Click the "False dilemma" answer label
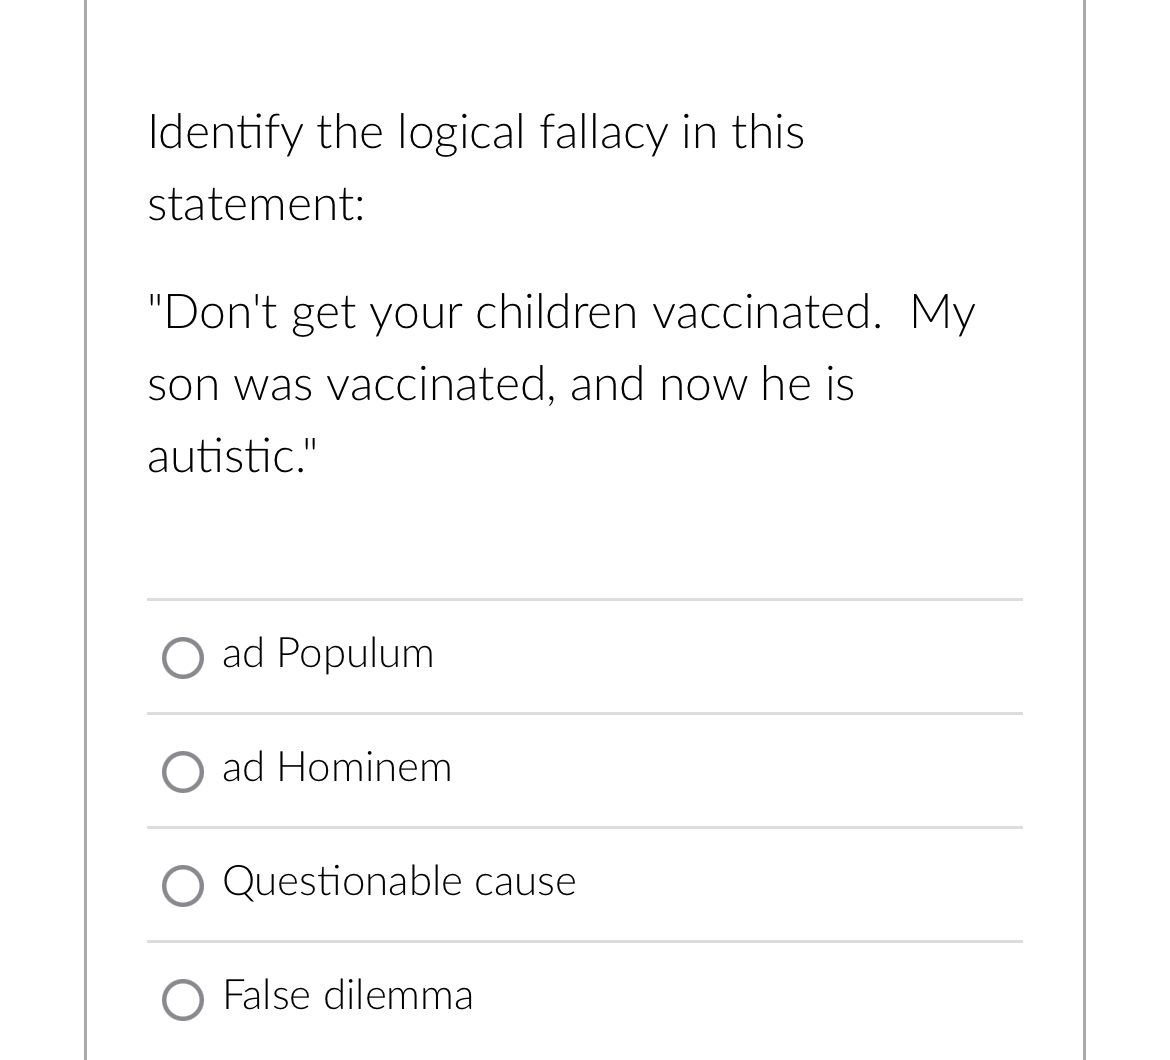This screenshot has width=1170, height=1060. (x=348, y=997)
